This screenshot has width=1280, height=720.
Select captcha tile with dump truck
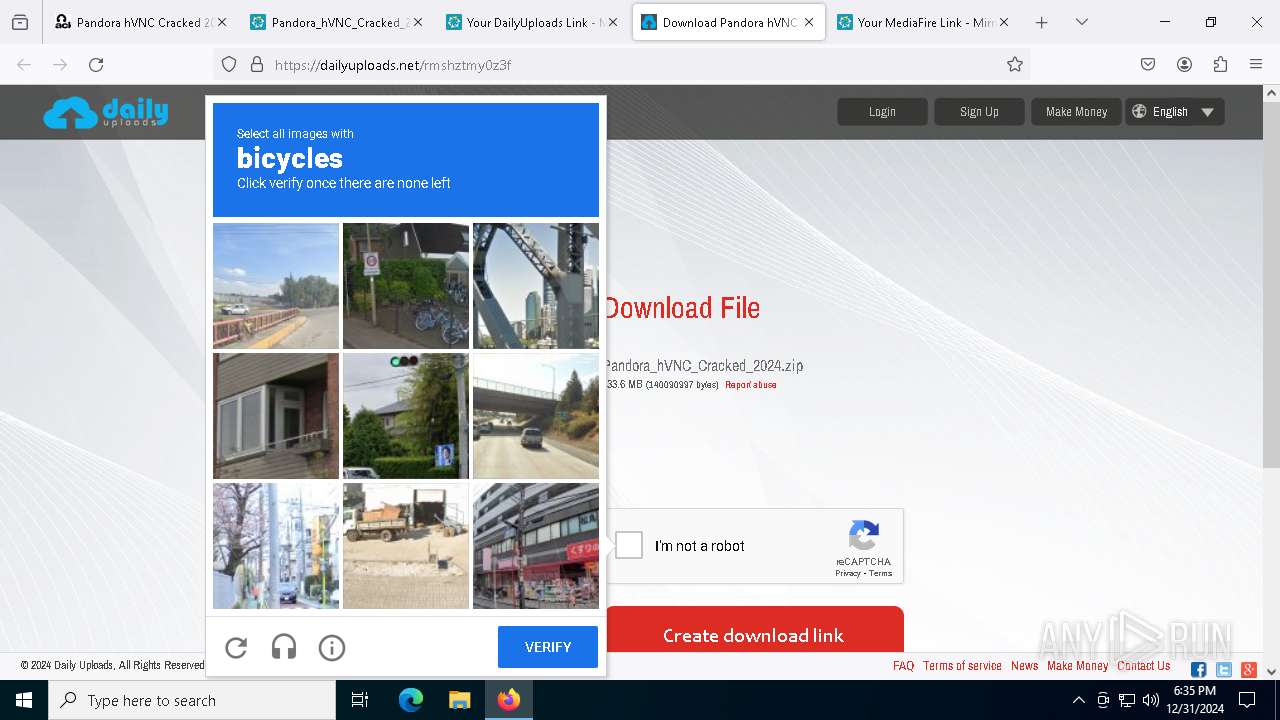coord(406,546)
